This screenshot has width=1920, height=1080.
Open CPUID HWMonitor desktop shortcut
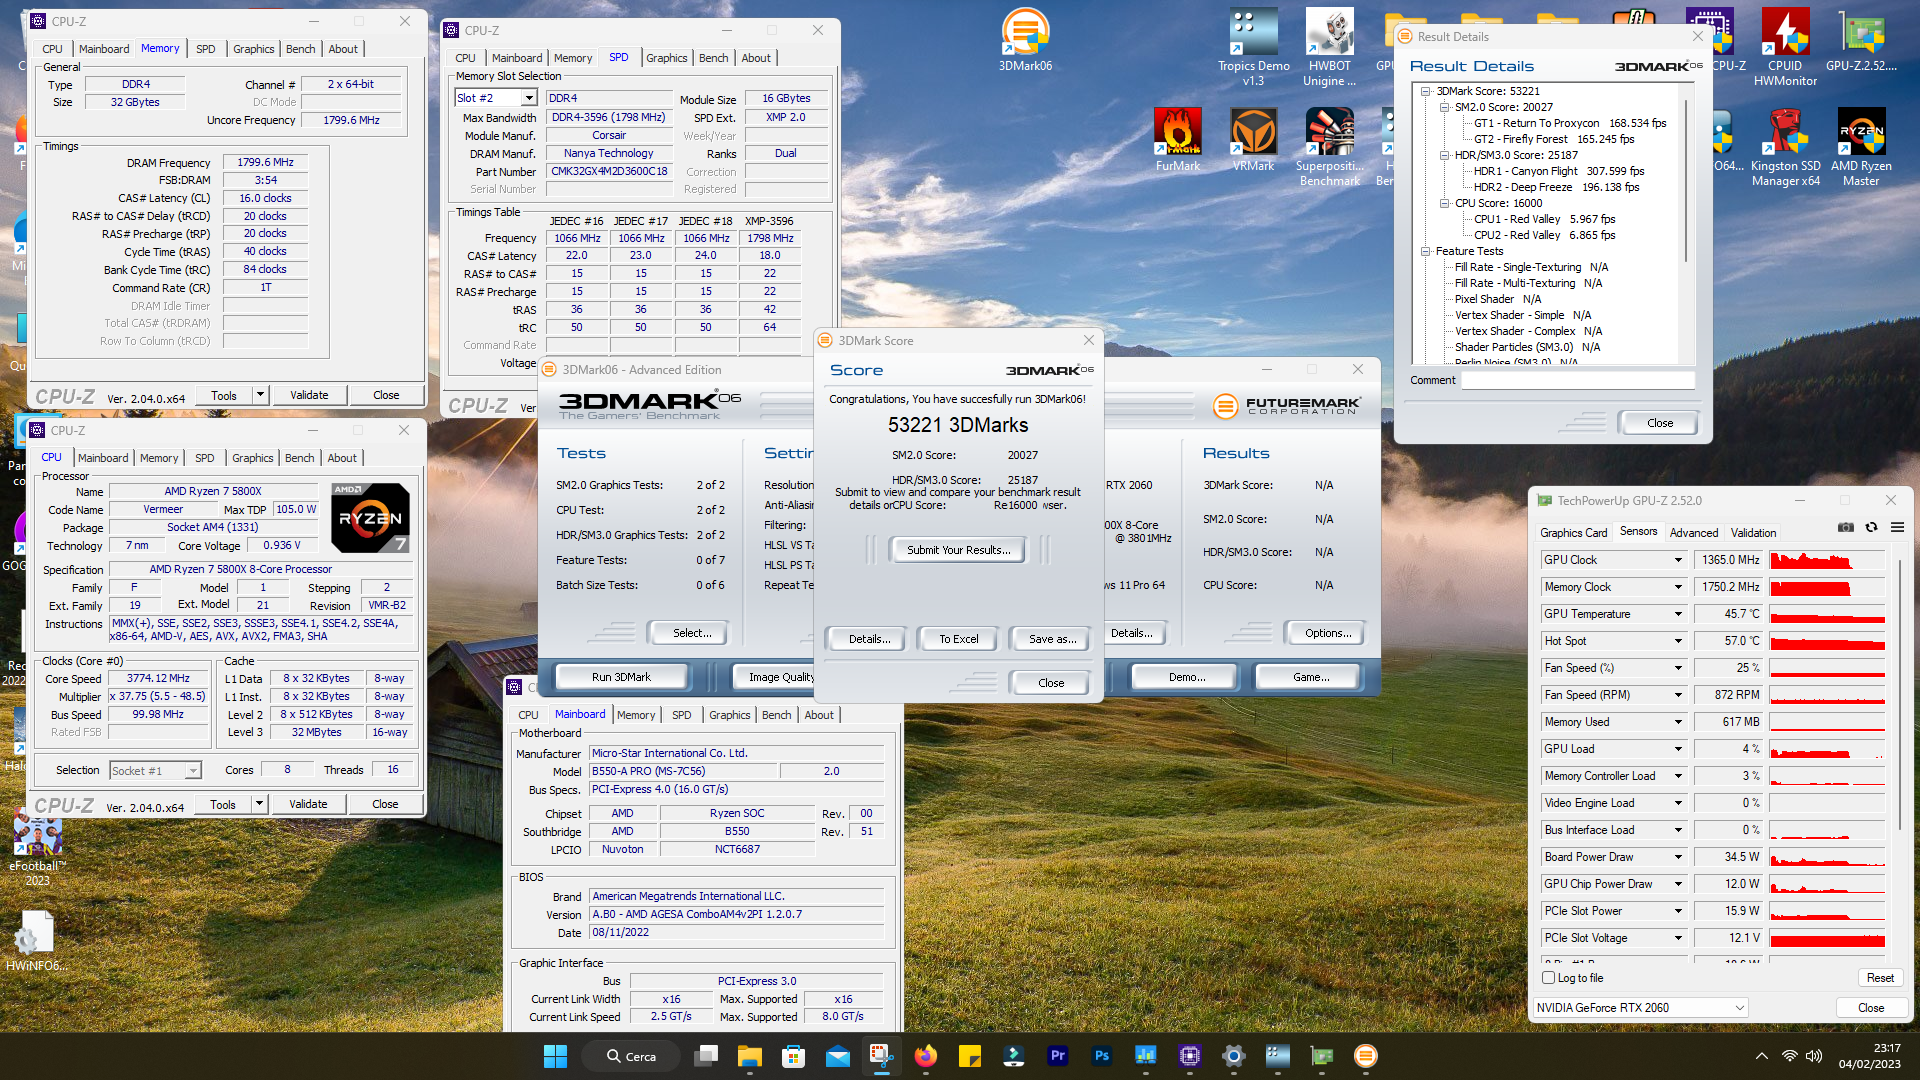pyautogui.click(x=1785, y=47)
